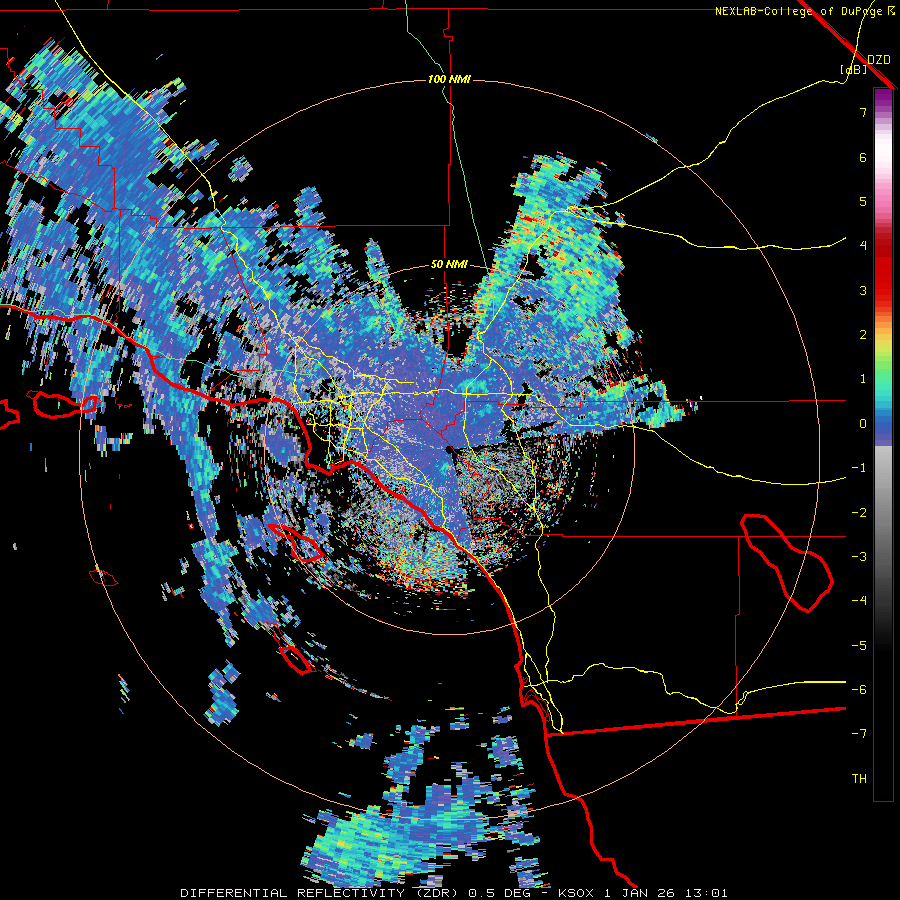Click the 3 value on color scale

[x=863, y=290]
